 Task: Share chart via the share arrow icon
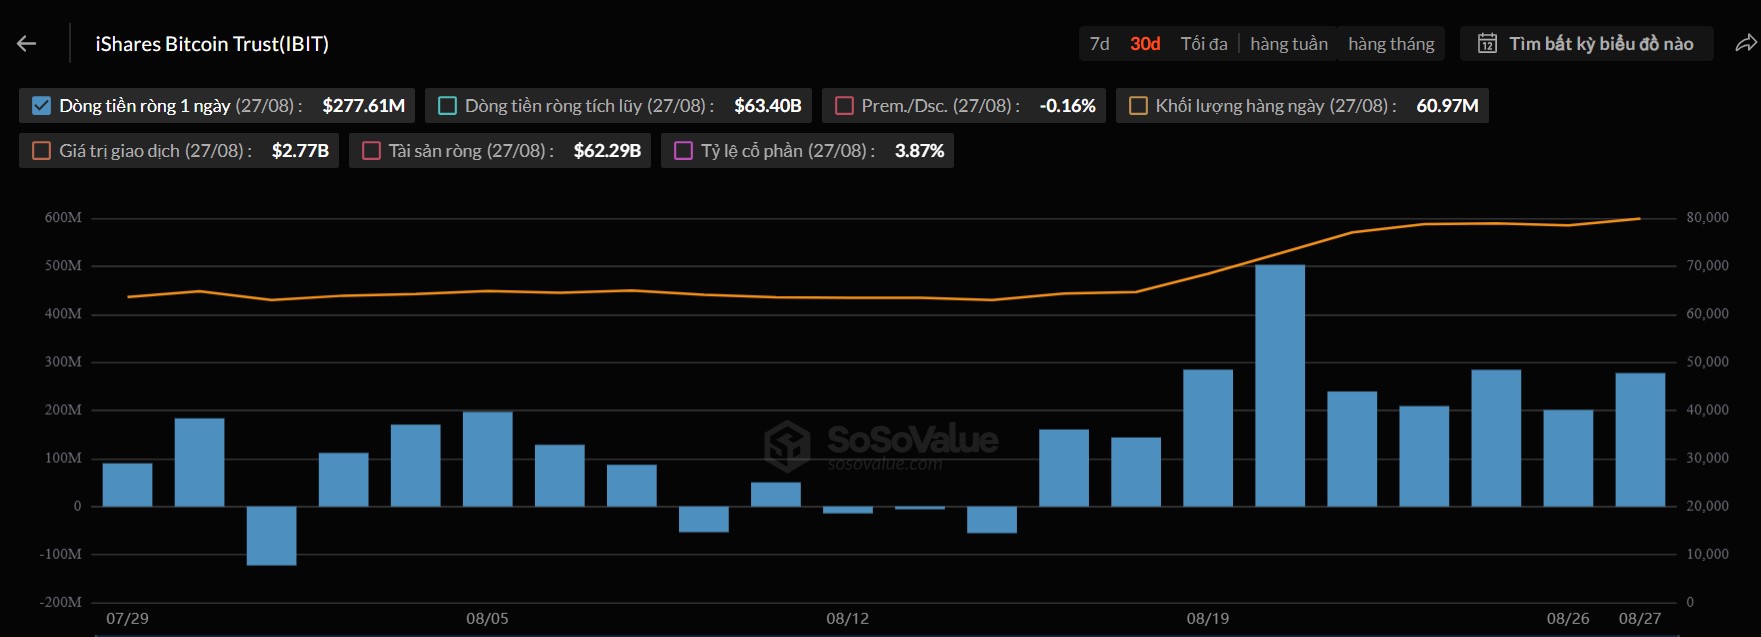(1745, 43)
